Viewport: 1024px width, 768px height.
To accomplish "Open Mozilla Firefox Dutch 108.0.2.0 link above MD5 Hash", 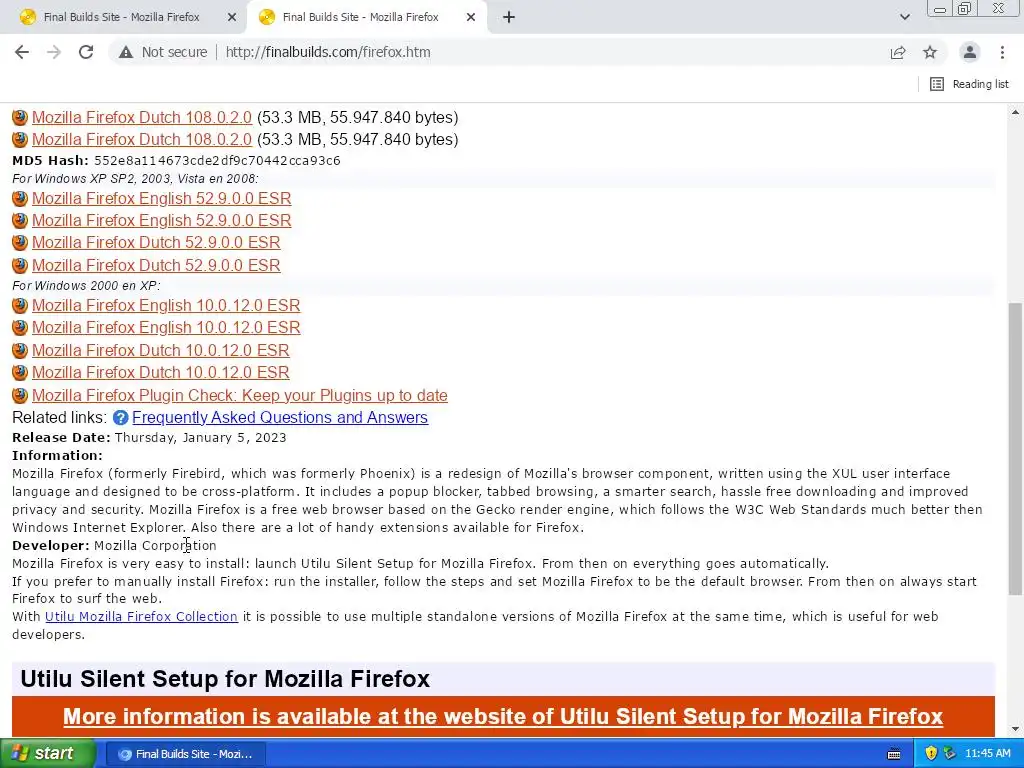I will [142, 139].
